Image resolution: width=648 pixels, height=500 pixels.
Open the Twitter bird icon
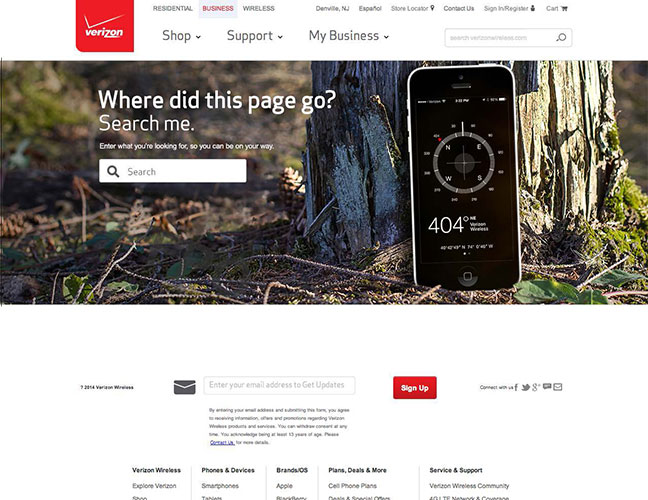pos(525,387)
